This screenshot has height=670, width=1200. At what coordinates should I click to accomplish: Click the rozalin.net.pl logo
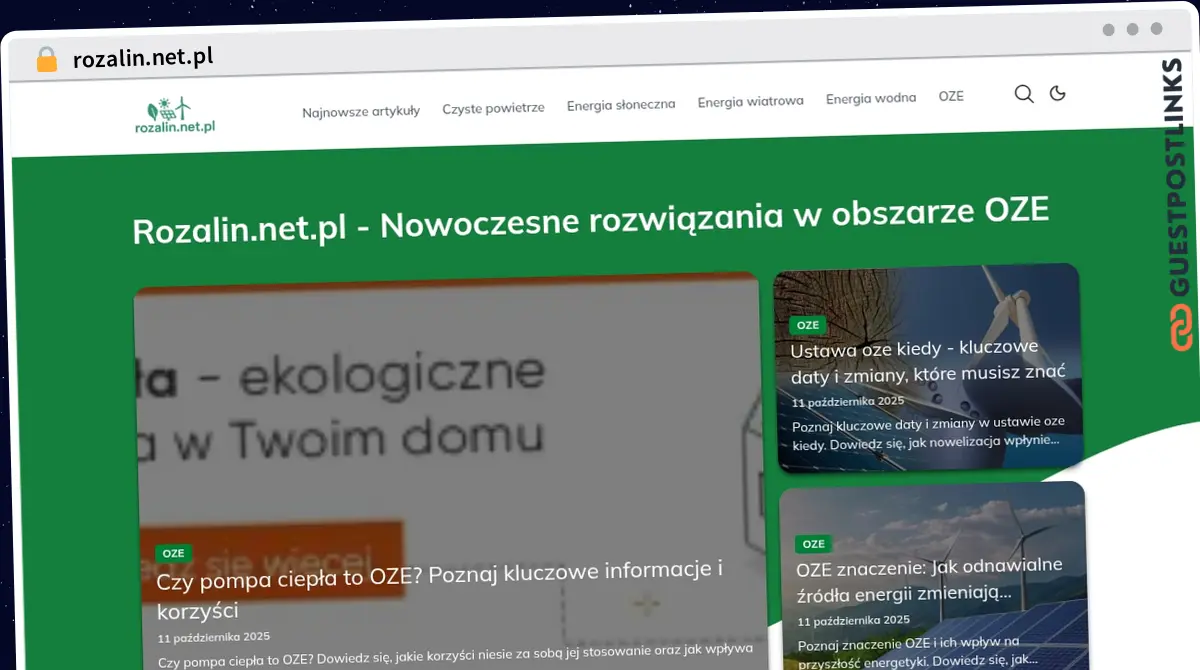pyautogui.click(x=175, y=116)
